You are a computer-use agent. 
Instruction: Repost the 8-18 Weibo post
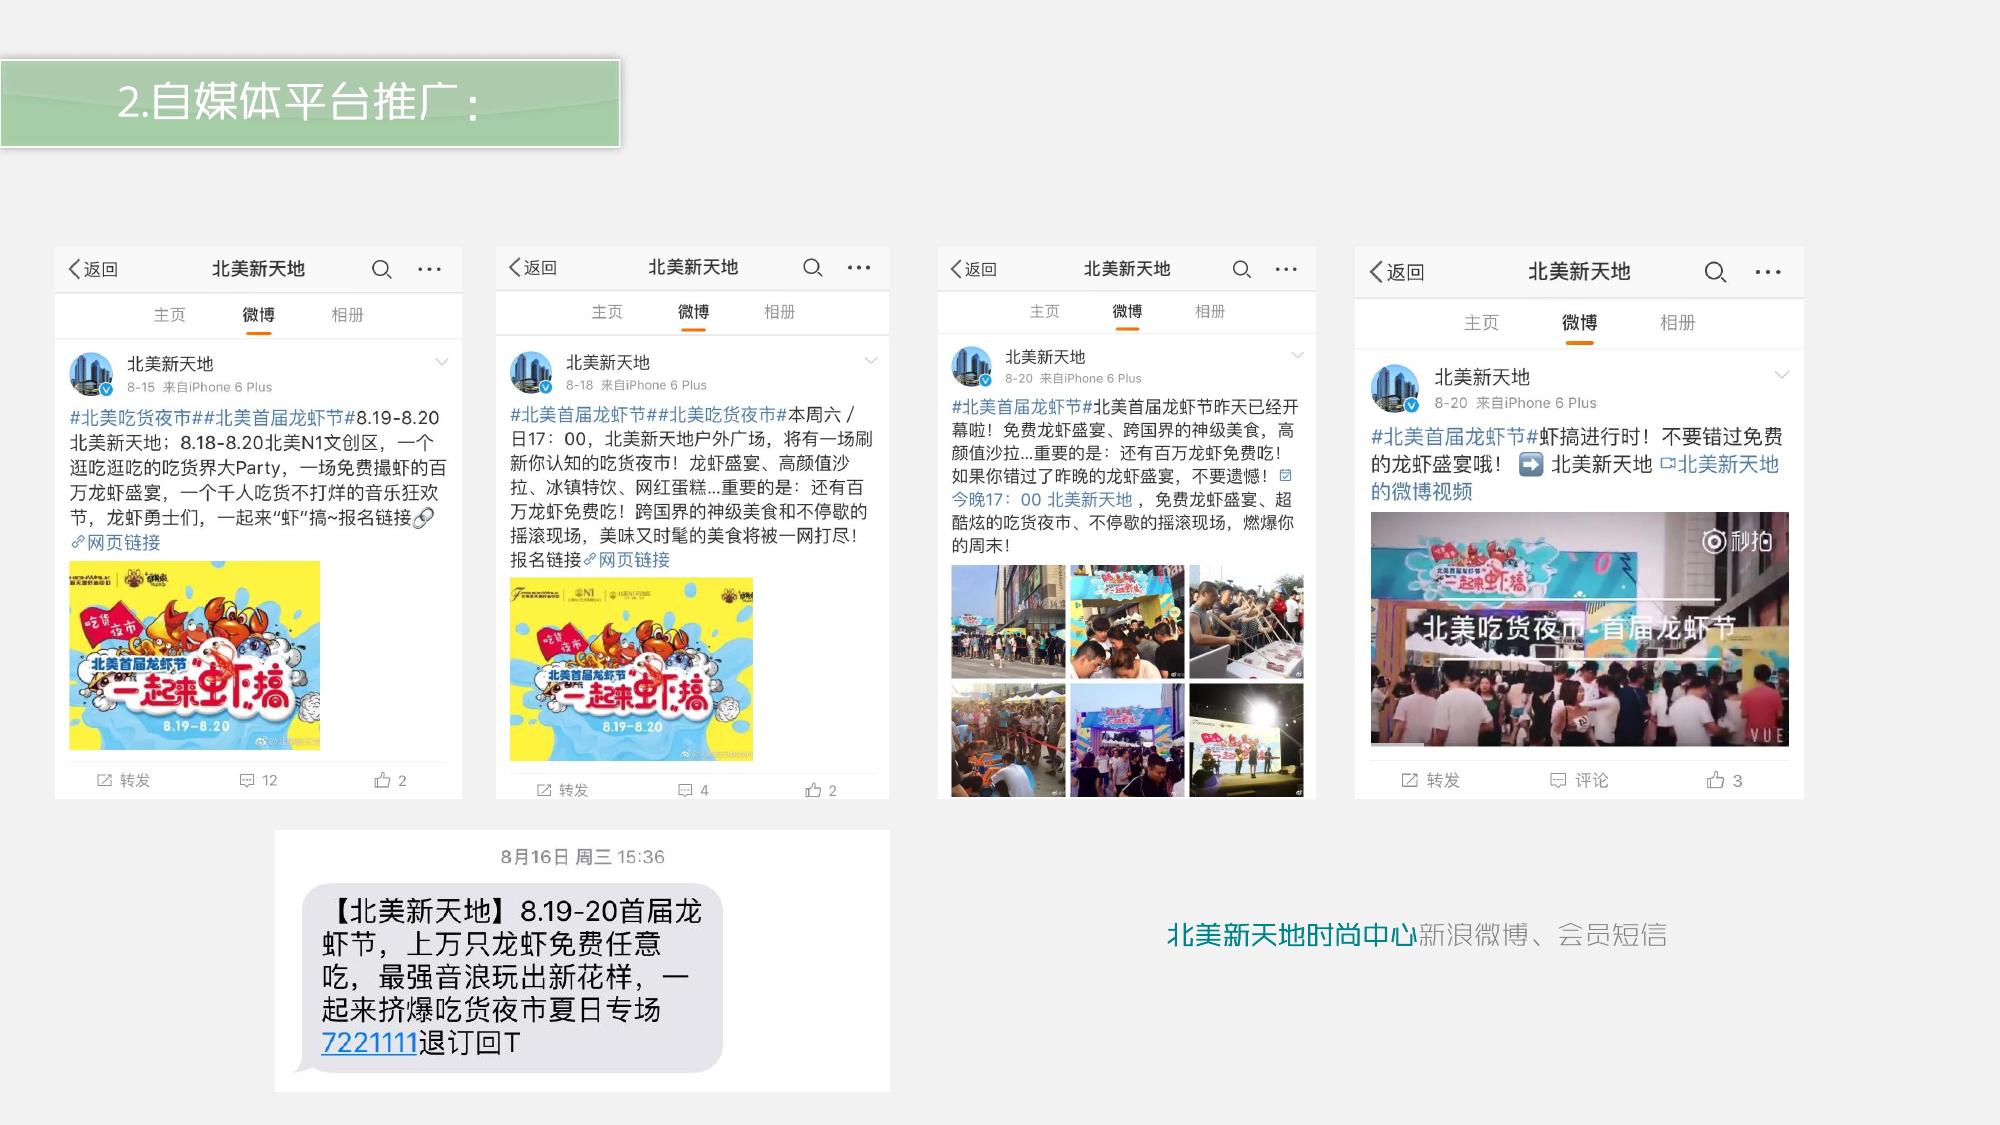[562, 790]
